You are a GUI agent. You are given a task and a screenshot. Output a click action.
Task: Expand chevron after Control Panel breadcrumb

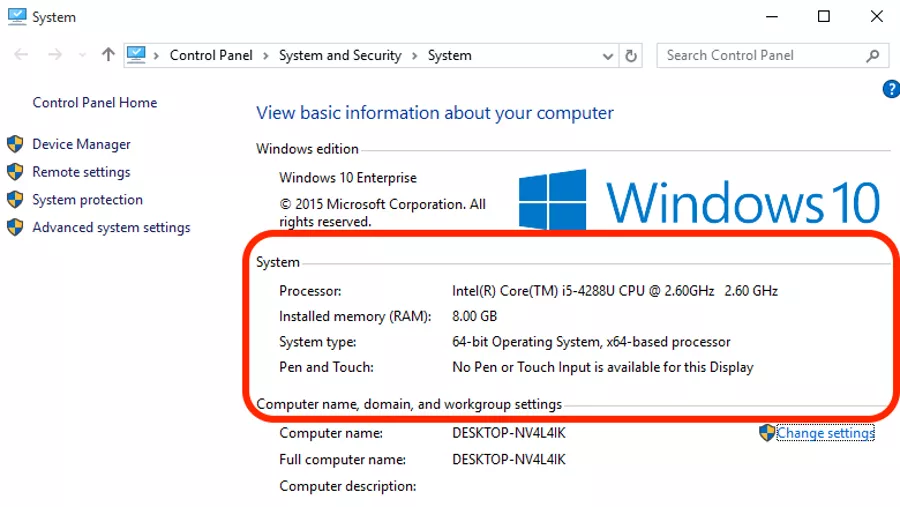tap(266, 56)
